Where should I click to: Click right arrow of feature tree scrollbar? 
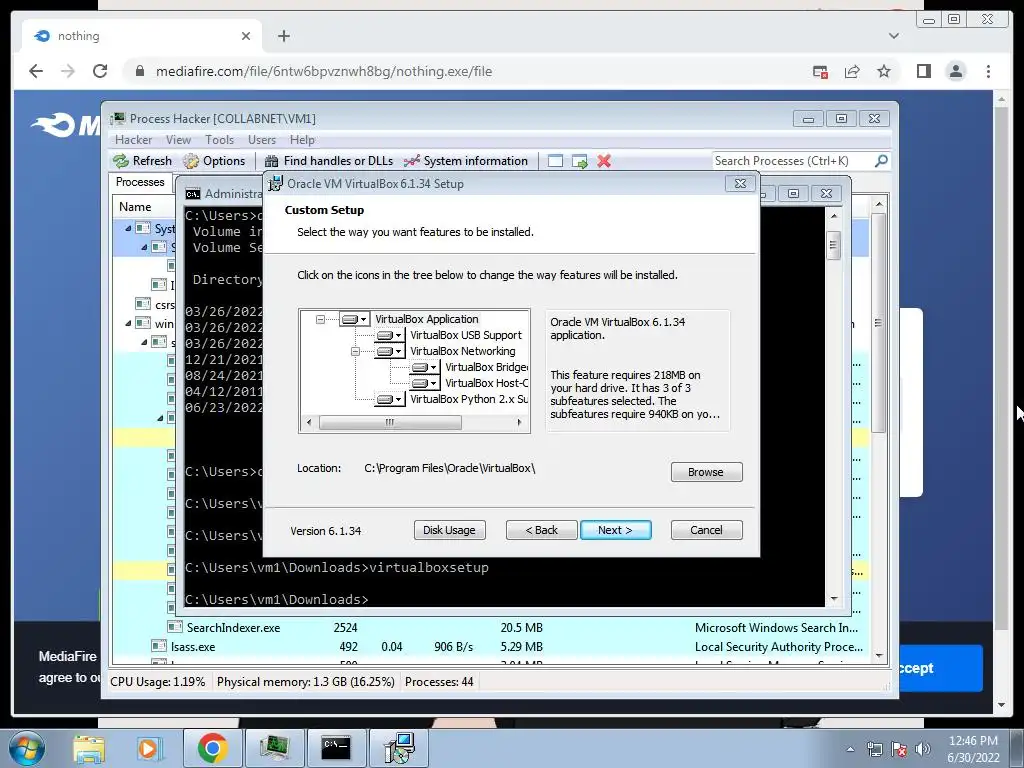[519, 423]
